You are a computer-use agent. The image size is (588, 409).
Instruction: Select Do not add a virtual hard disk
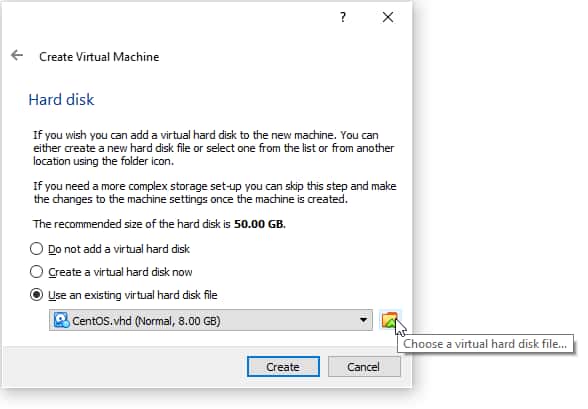click(36, 249)
